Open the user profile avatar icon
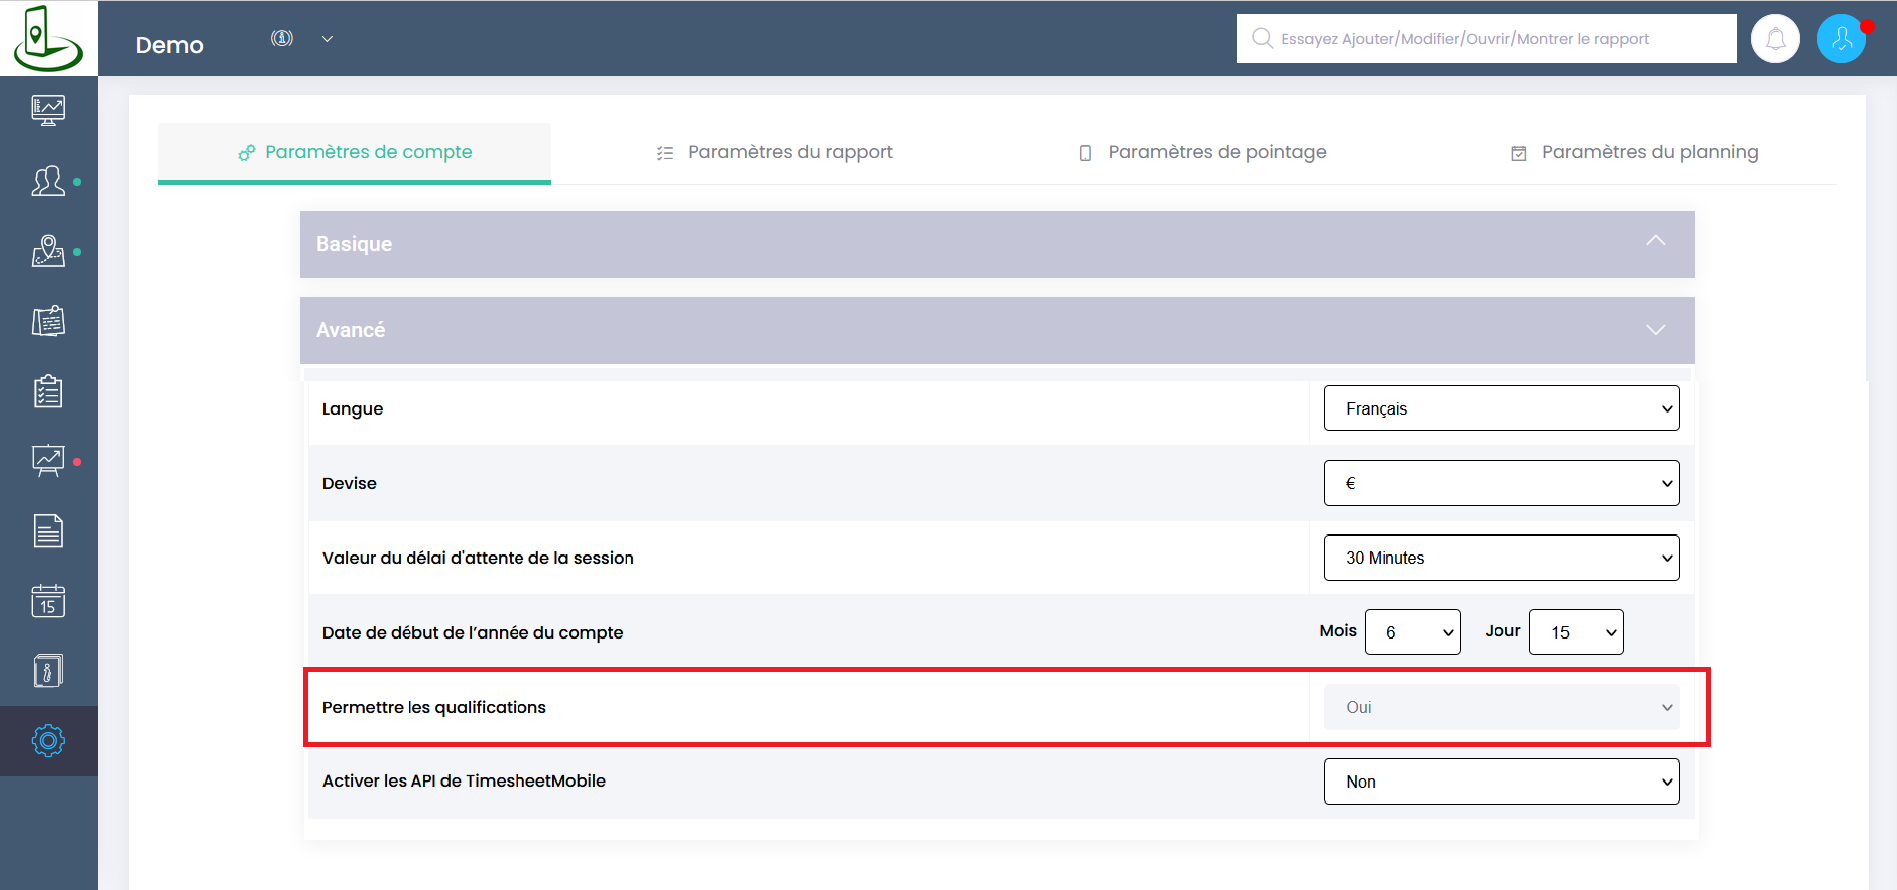The width and height of the screenshot is (1897, 890). click(x=1841, y=39)
